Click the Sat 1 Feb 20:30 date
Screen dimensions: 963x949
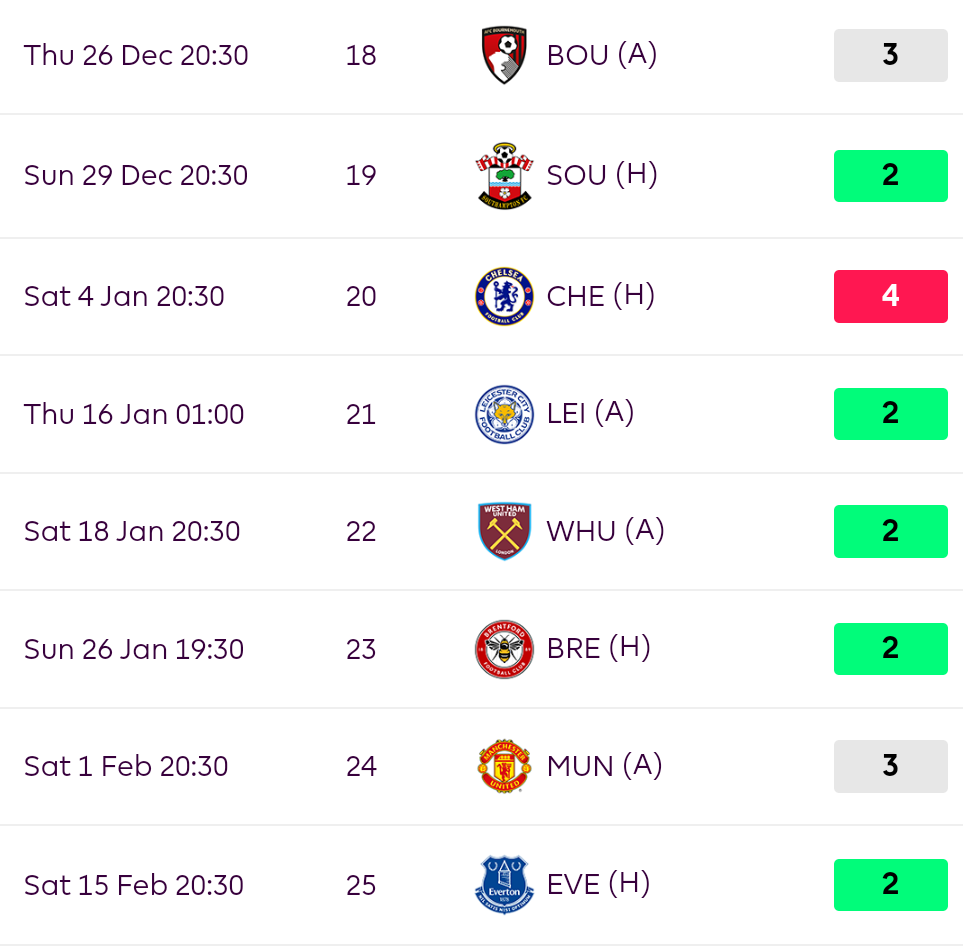pyautogui.click(x=126, y=766)
